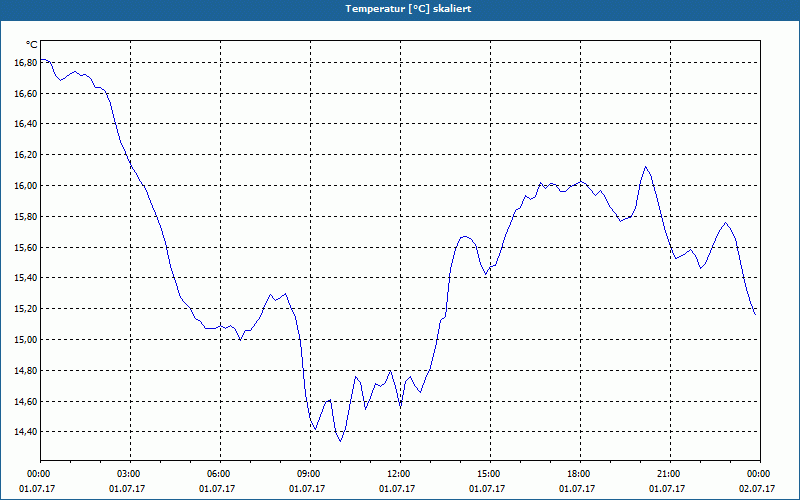
Task: Click the 01.07.17 date under 06:00
Action: 217,489
